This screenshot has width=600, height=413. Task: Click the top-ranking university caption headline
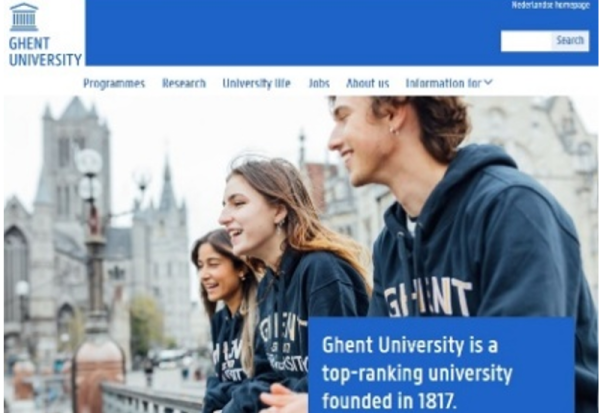(x=417, y=373)
